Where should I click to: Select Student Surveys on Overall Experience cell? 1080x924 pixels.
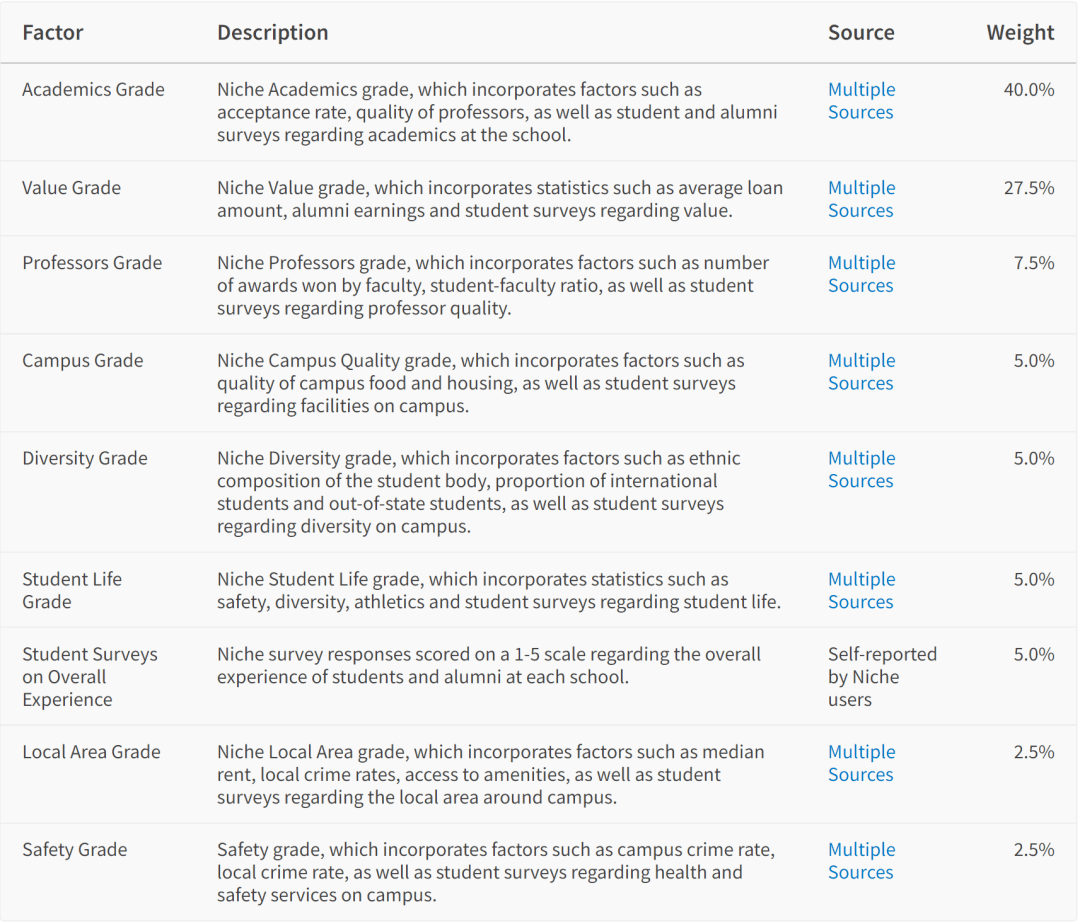coord(90,677)
